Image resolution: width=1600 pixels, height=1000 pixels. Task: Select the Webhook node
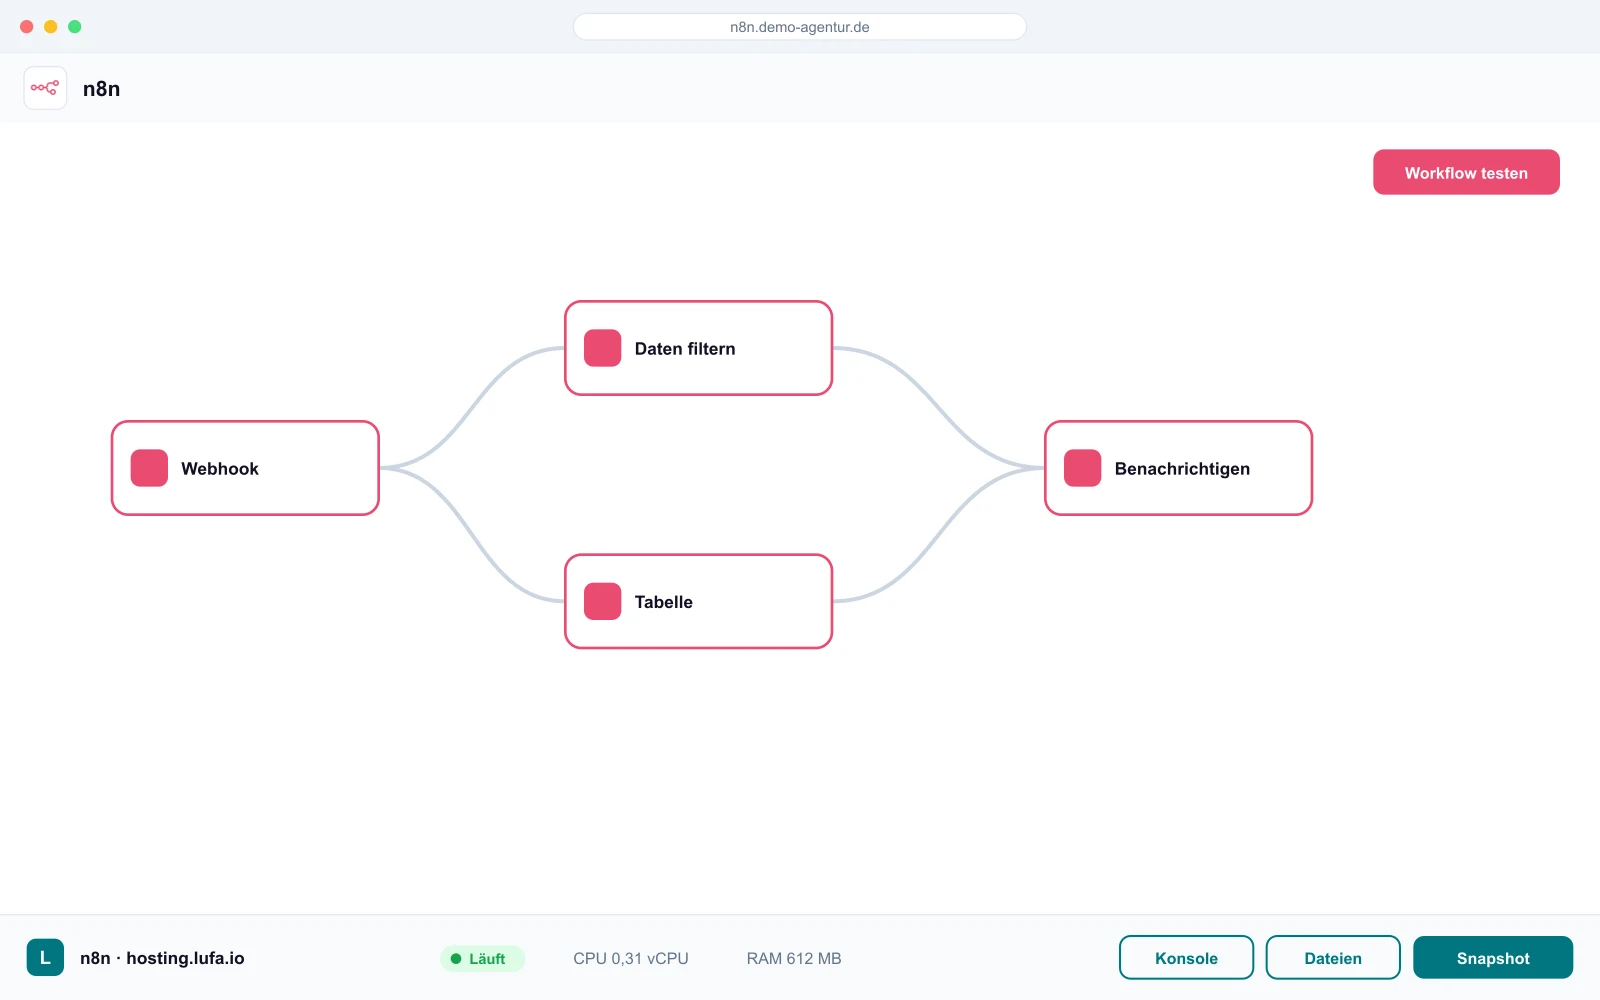[245, 468]
